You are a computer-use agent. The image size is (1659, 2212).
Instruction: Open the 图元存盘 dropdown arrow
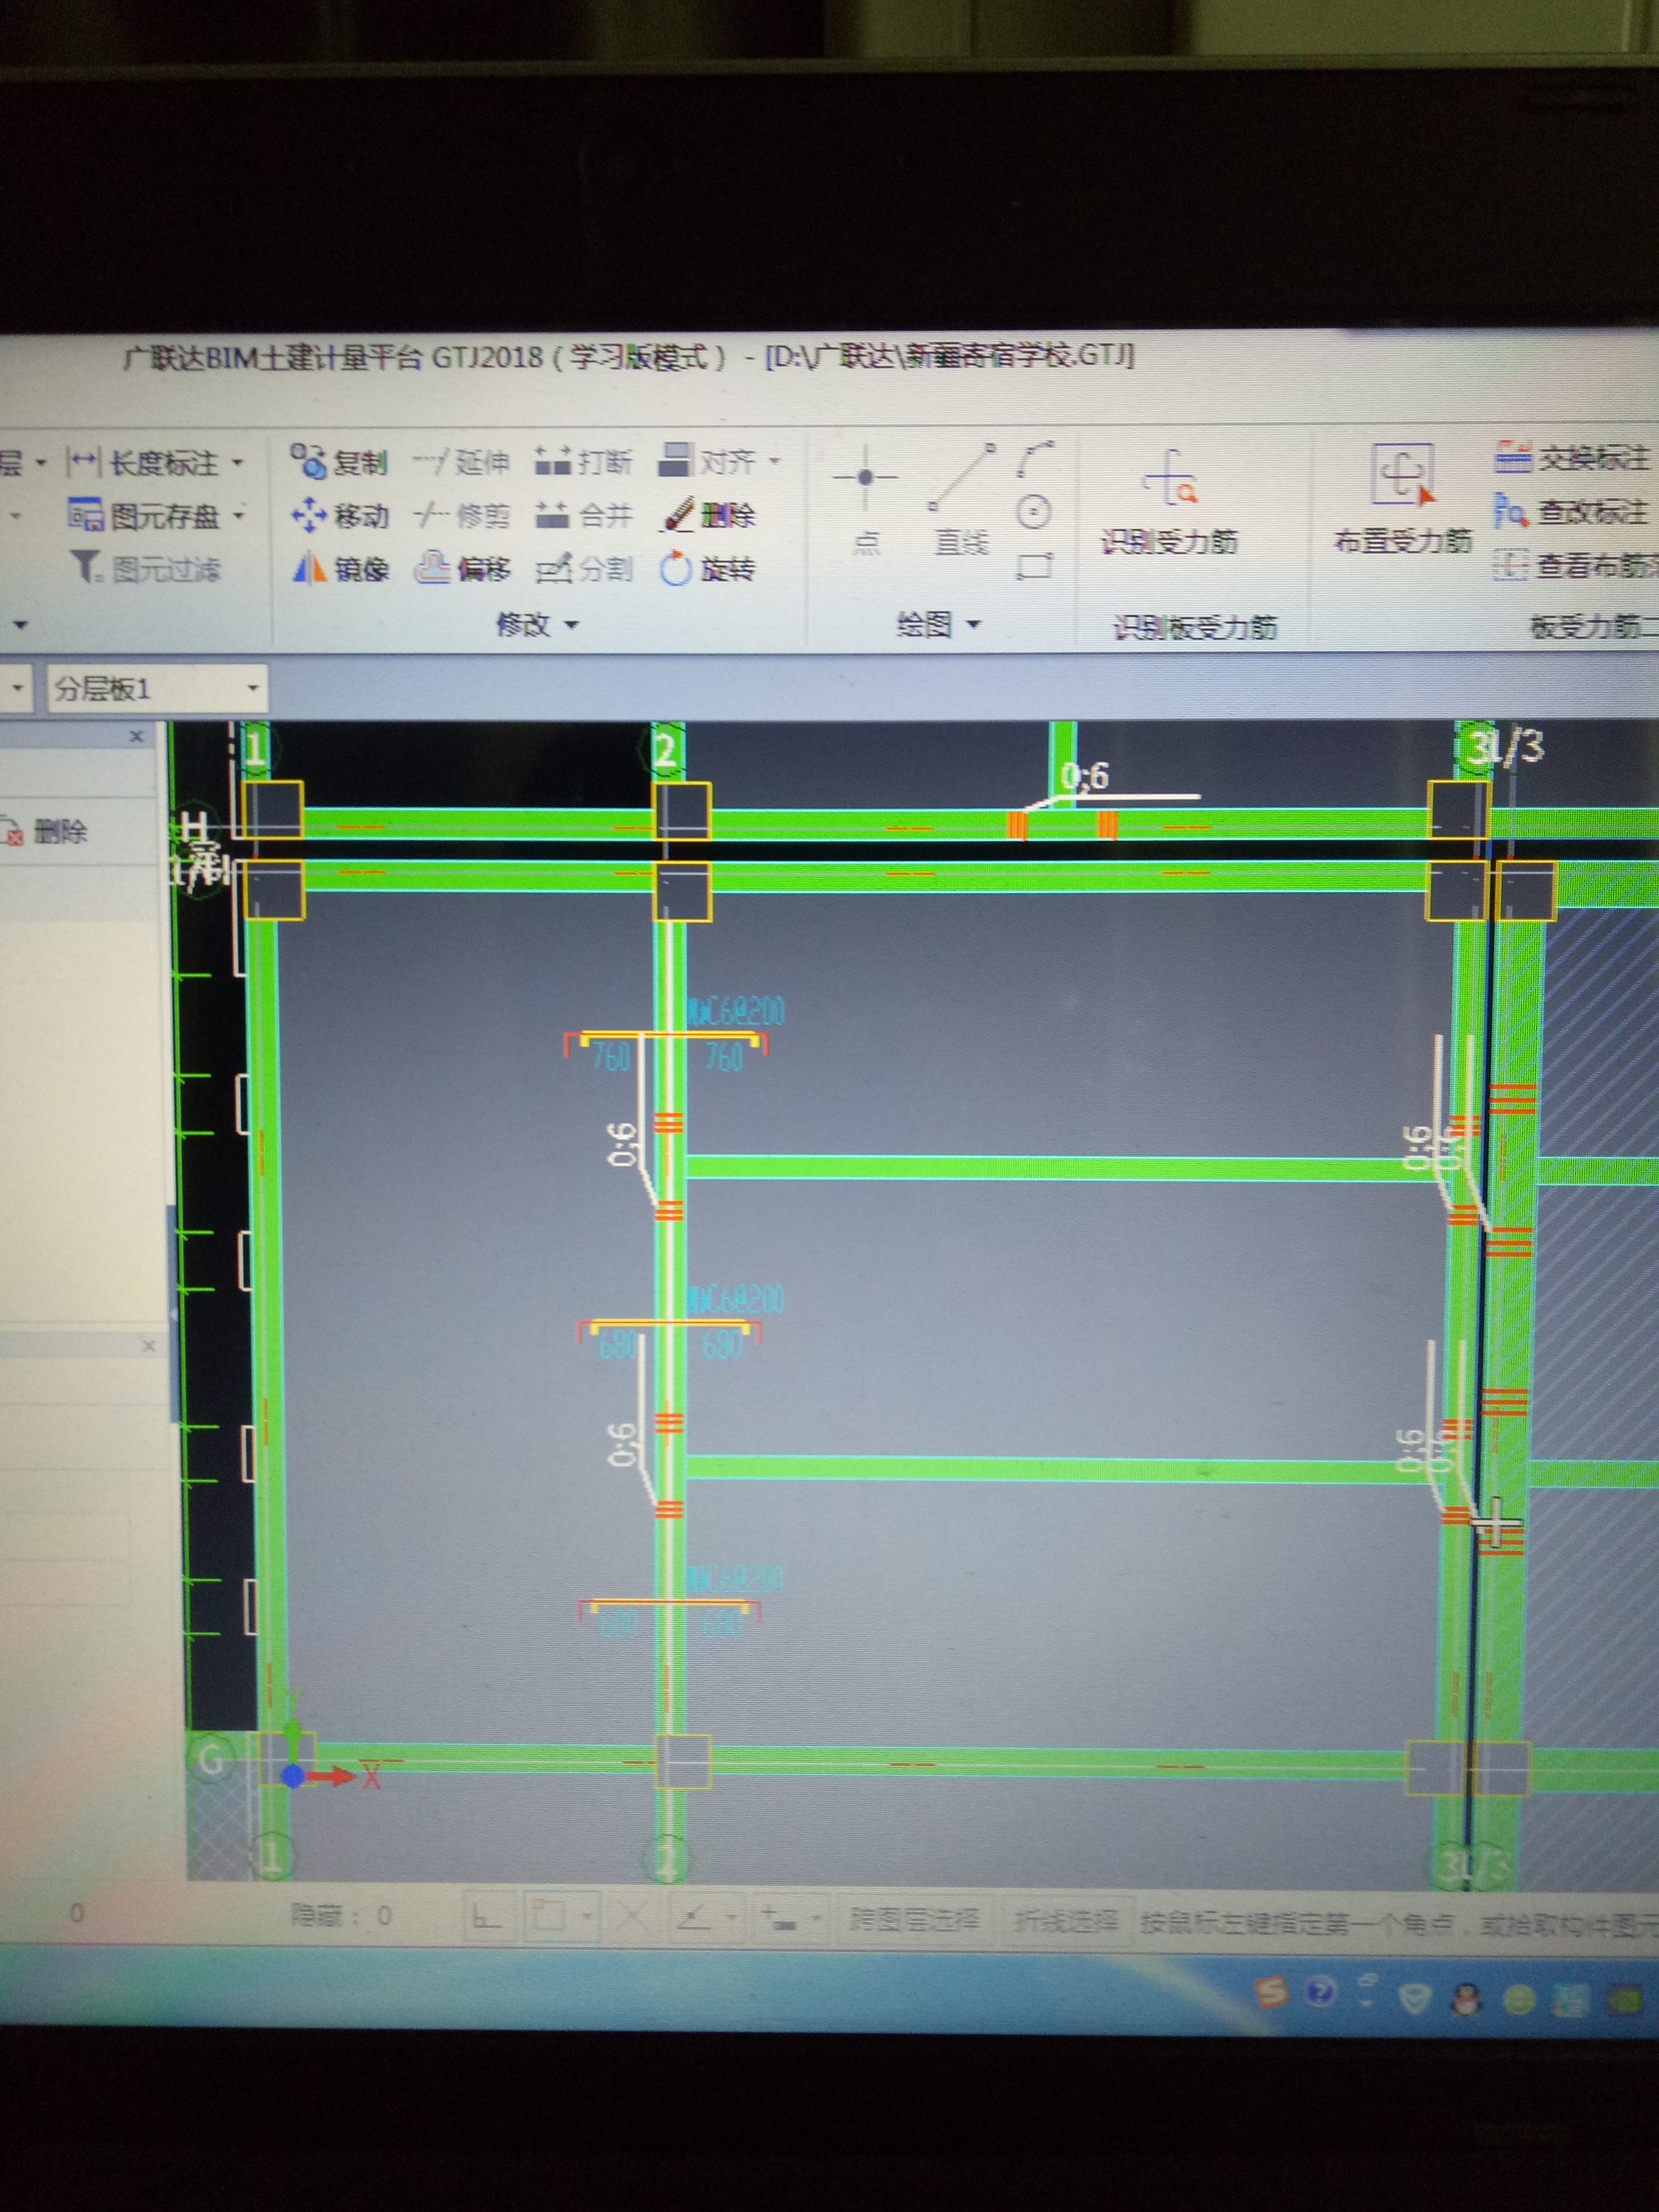[238, 516]
